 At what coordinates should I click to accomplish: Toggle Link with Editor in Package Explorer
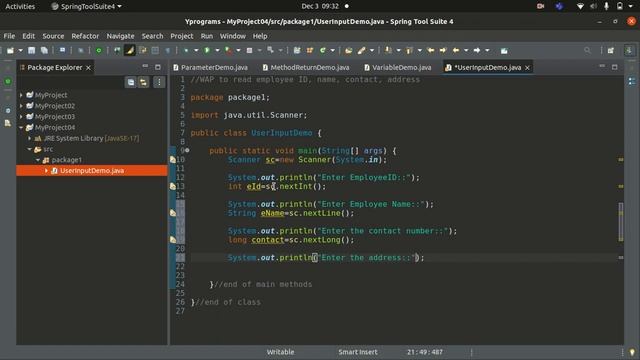point(143,82)
